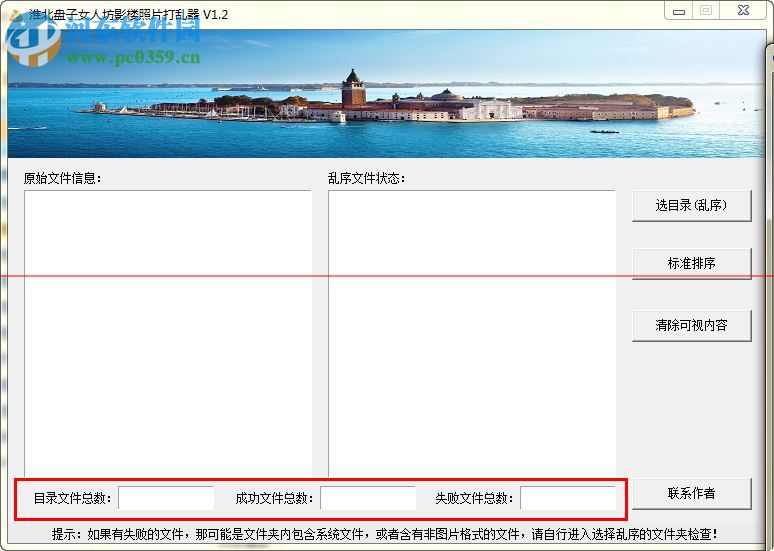The image size is (774, 551).
Task: Close the window with X button
Action: [743, 10]
